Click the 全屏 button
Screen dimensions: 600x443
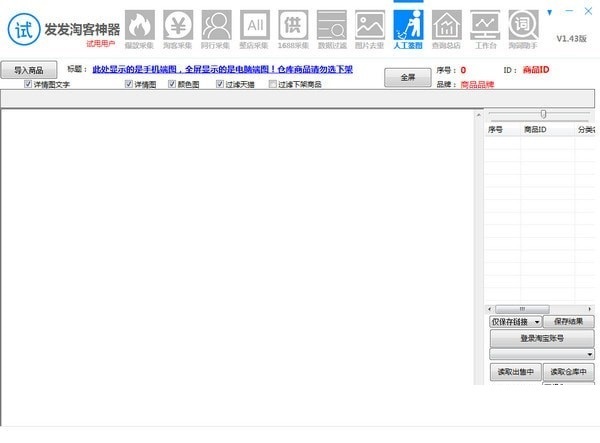click(x=408, y=78)
